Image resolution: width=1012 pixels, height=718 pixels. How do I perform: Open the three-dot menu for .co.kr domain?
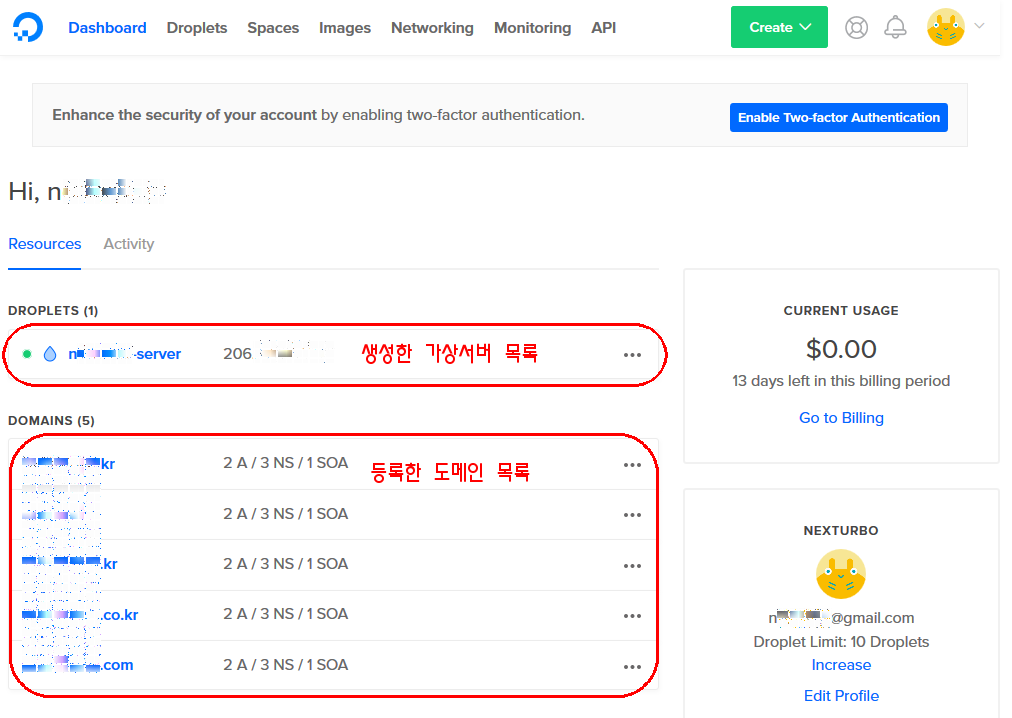tap(632, 616)
